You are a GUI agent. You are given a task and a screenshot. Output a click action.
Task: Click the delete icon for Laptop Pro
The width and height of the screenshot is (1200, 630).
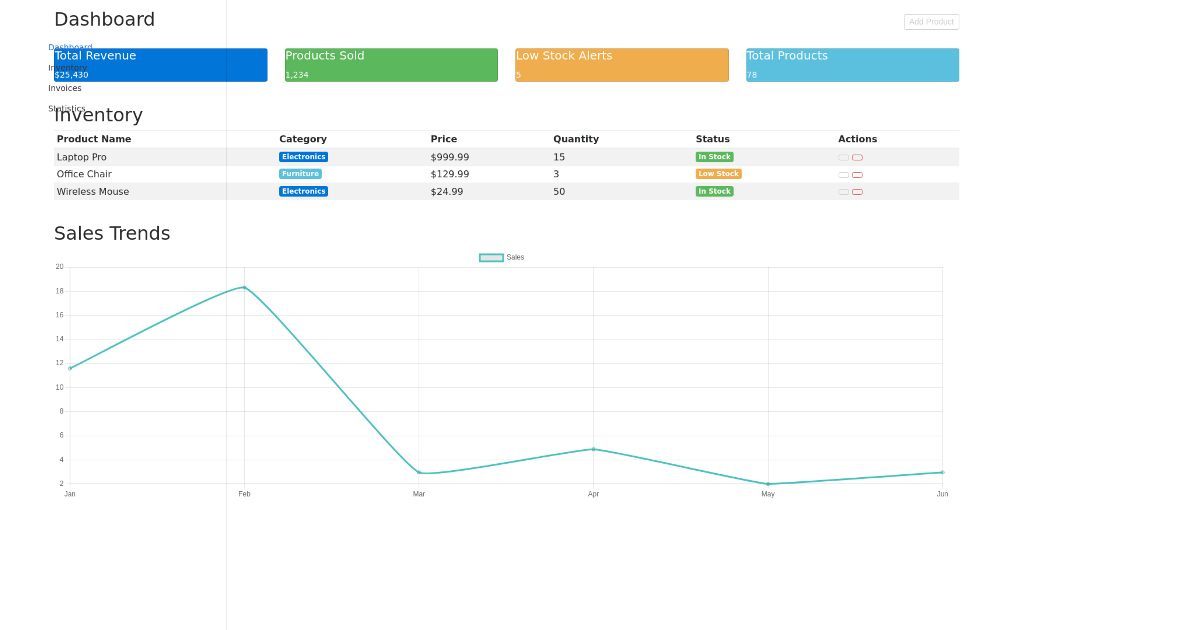(857, 157)
